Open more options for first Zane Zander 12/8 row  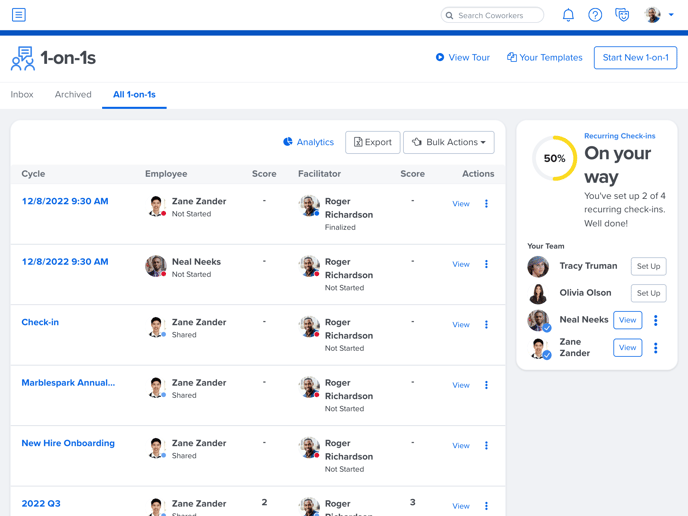tap(486, 204)
